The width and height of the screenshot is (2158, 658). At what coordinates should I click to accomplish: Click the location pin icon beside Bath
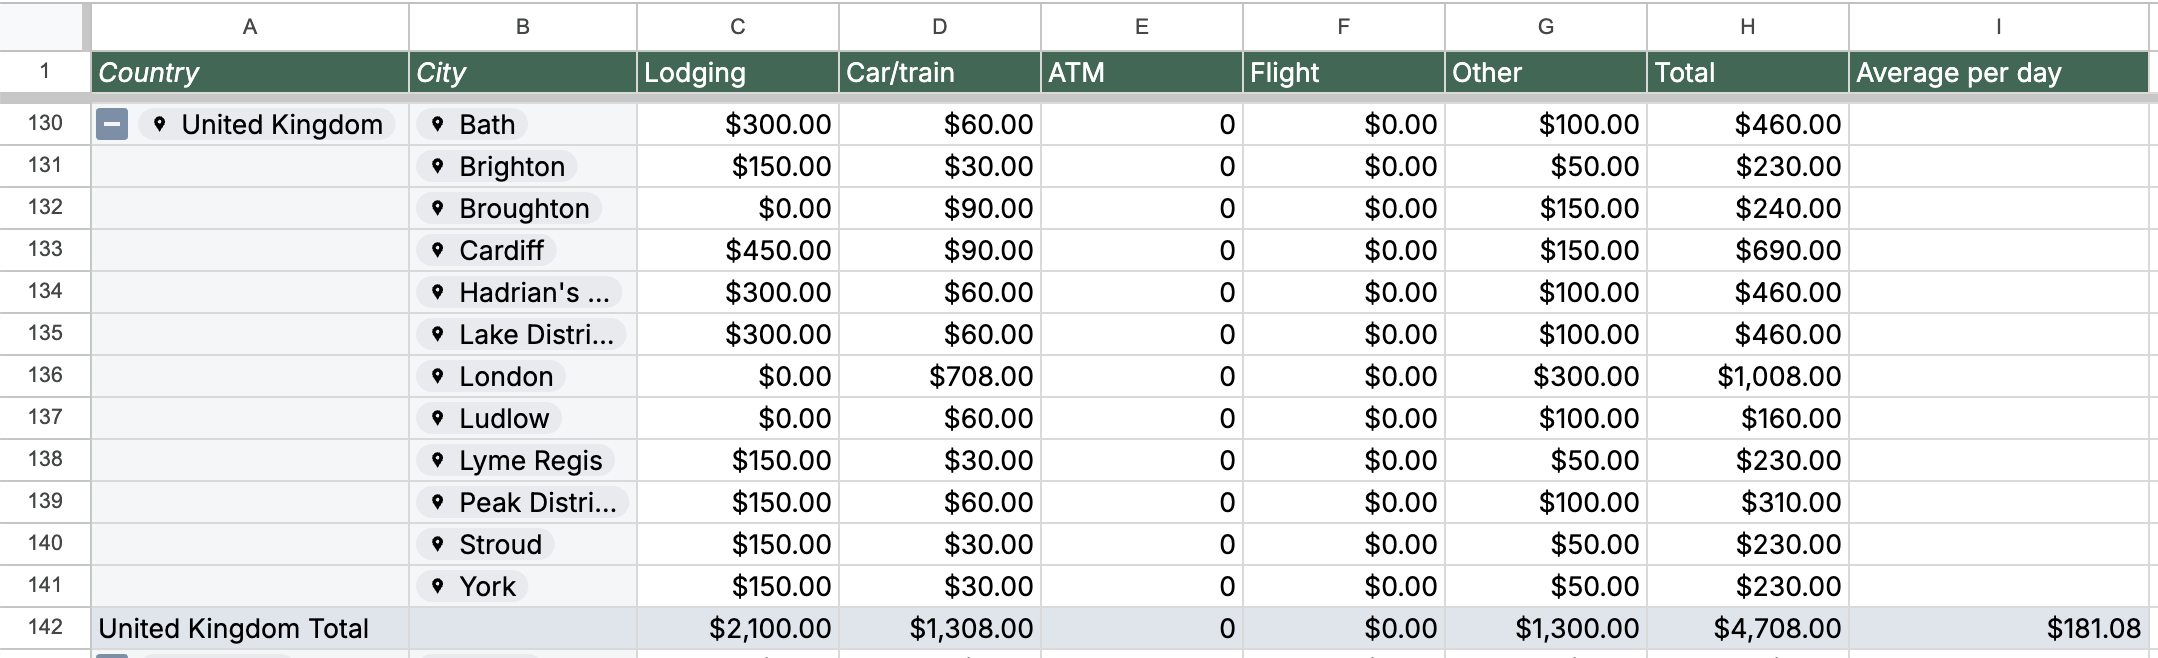(x=437, y=124)
